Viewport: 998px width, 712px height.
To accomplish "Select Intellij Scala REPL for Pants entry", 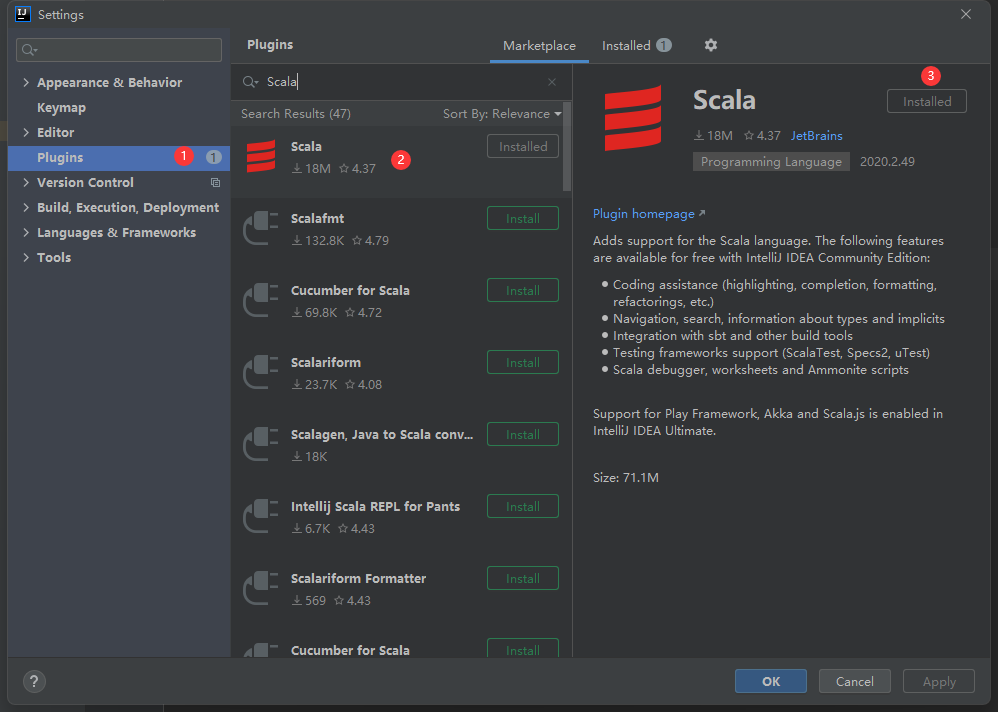I will pos(376,506).
